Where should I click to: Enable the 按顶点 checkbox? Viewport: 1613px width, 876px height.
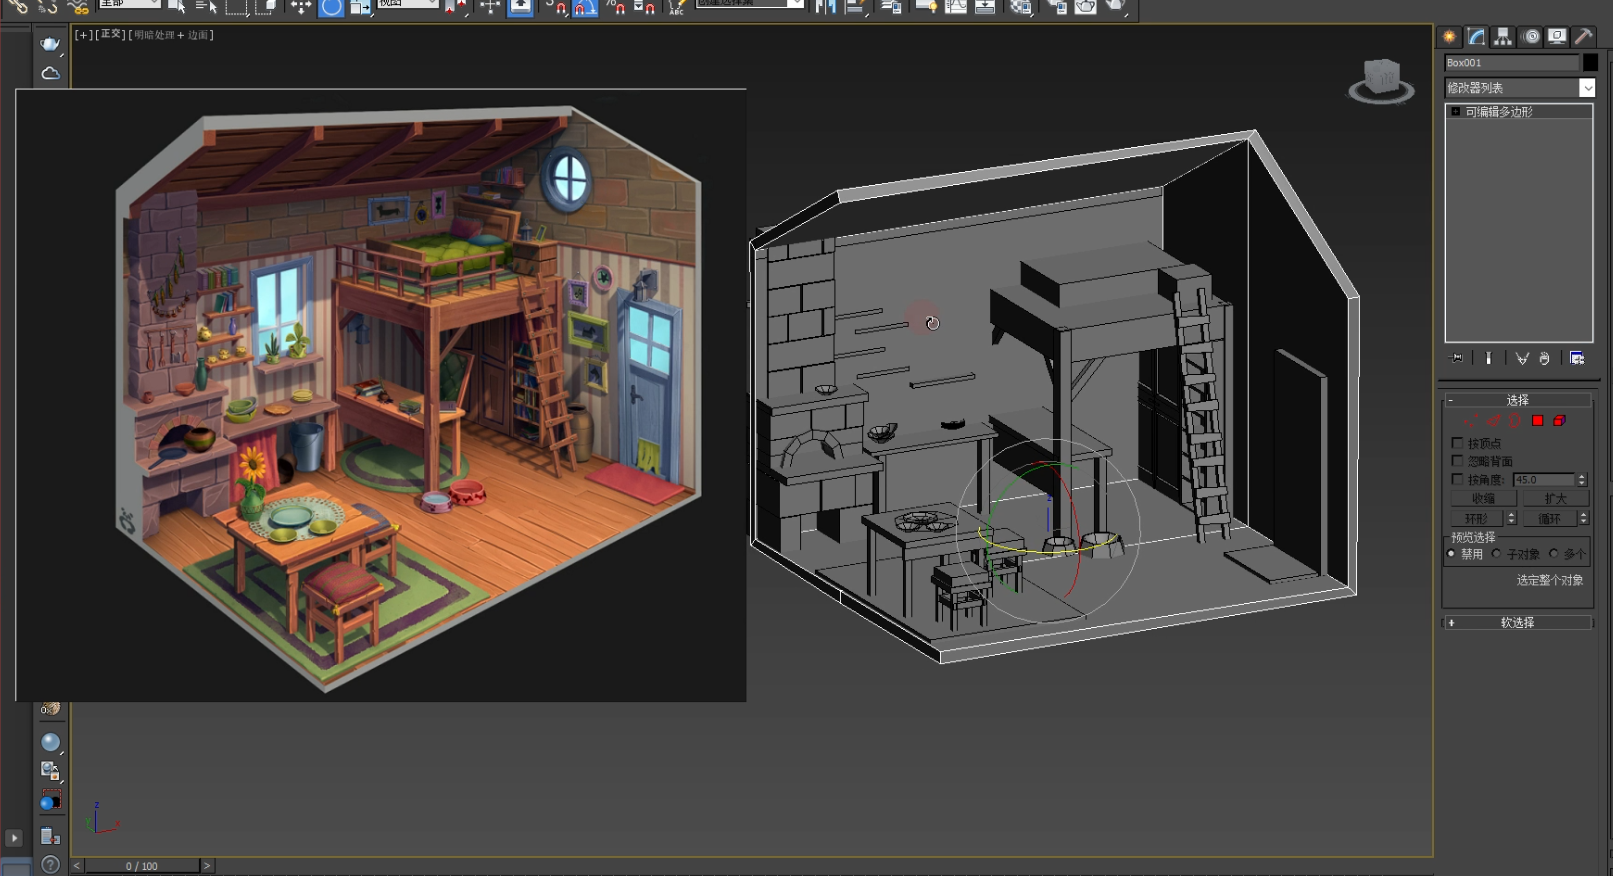[x=1457, y=443]
